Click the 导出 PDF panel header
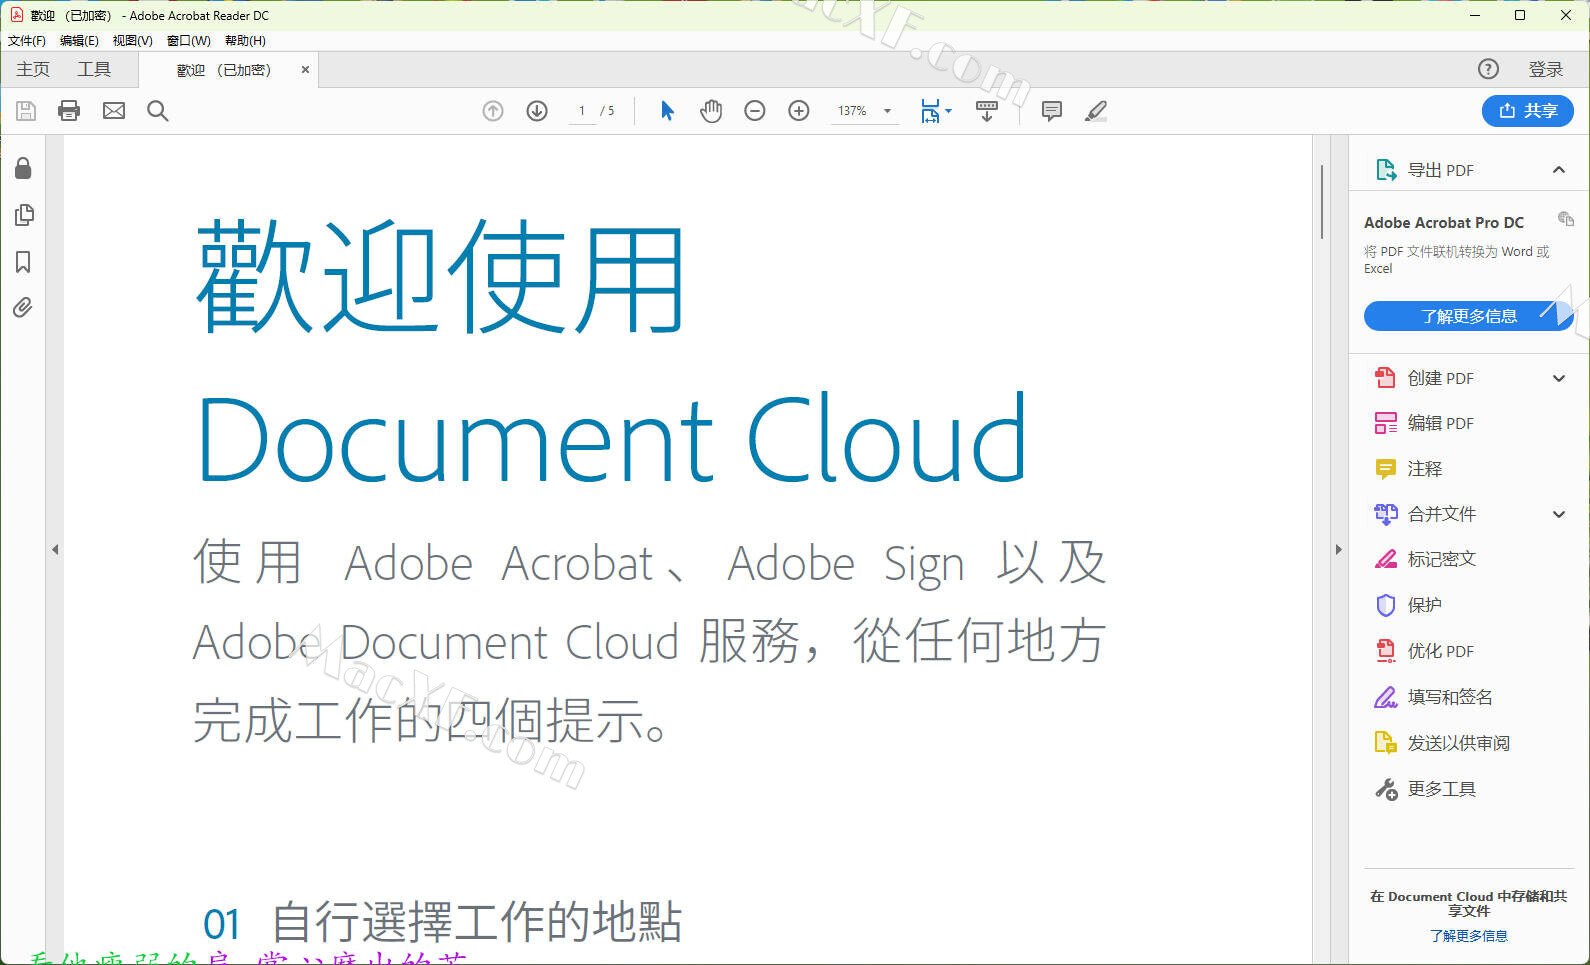1590x965 pixels. click(1468, 170)
